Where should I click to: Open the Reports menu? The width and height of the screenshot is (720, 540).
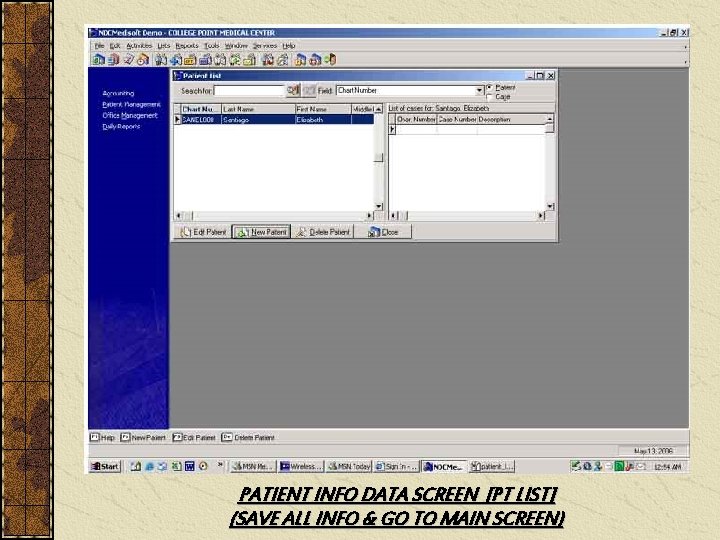(187, 46)
